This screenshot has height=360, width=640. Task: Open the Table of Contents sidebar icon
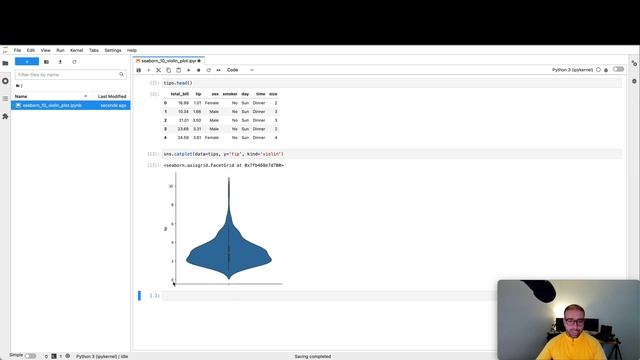[x=5, y=99]
